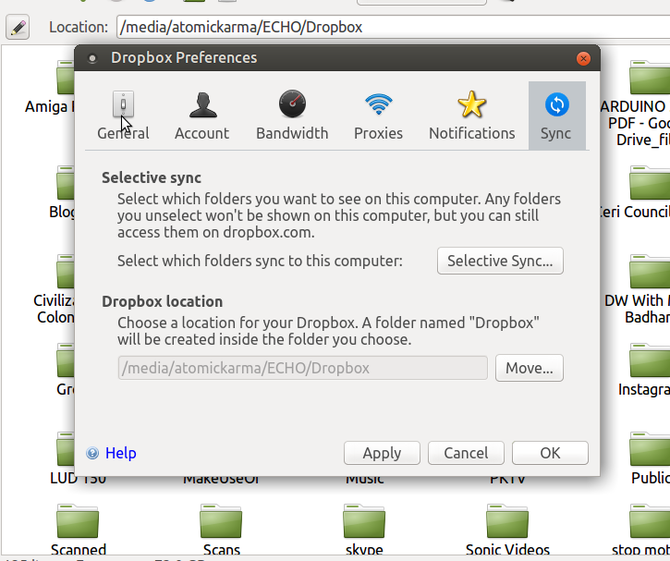
Task: Open the Blog folder in file manager
Action: tap(64, 192)
